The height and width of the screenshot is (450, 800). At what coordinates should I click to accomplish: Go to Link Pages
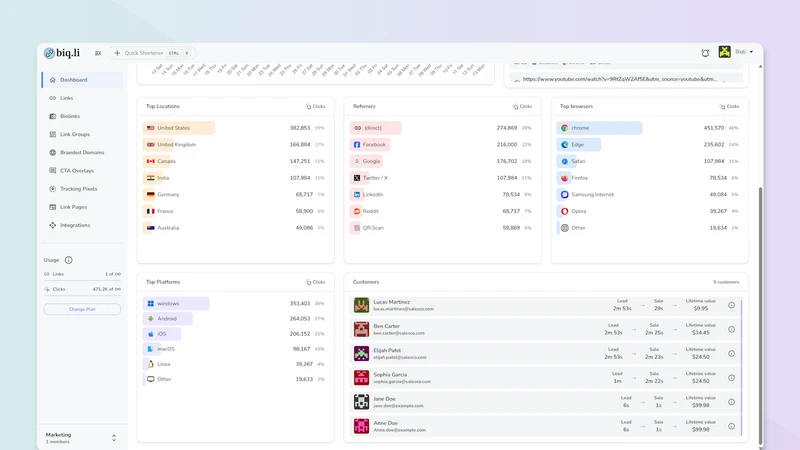(x=82, y=207)
